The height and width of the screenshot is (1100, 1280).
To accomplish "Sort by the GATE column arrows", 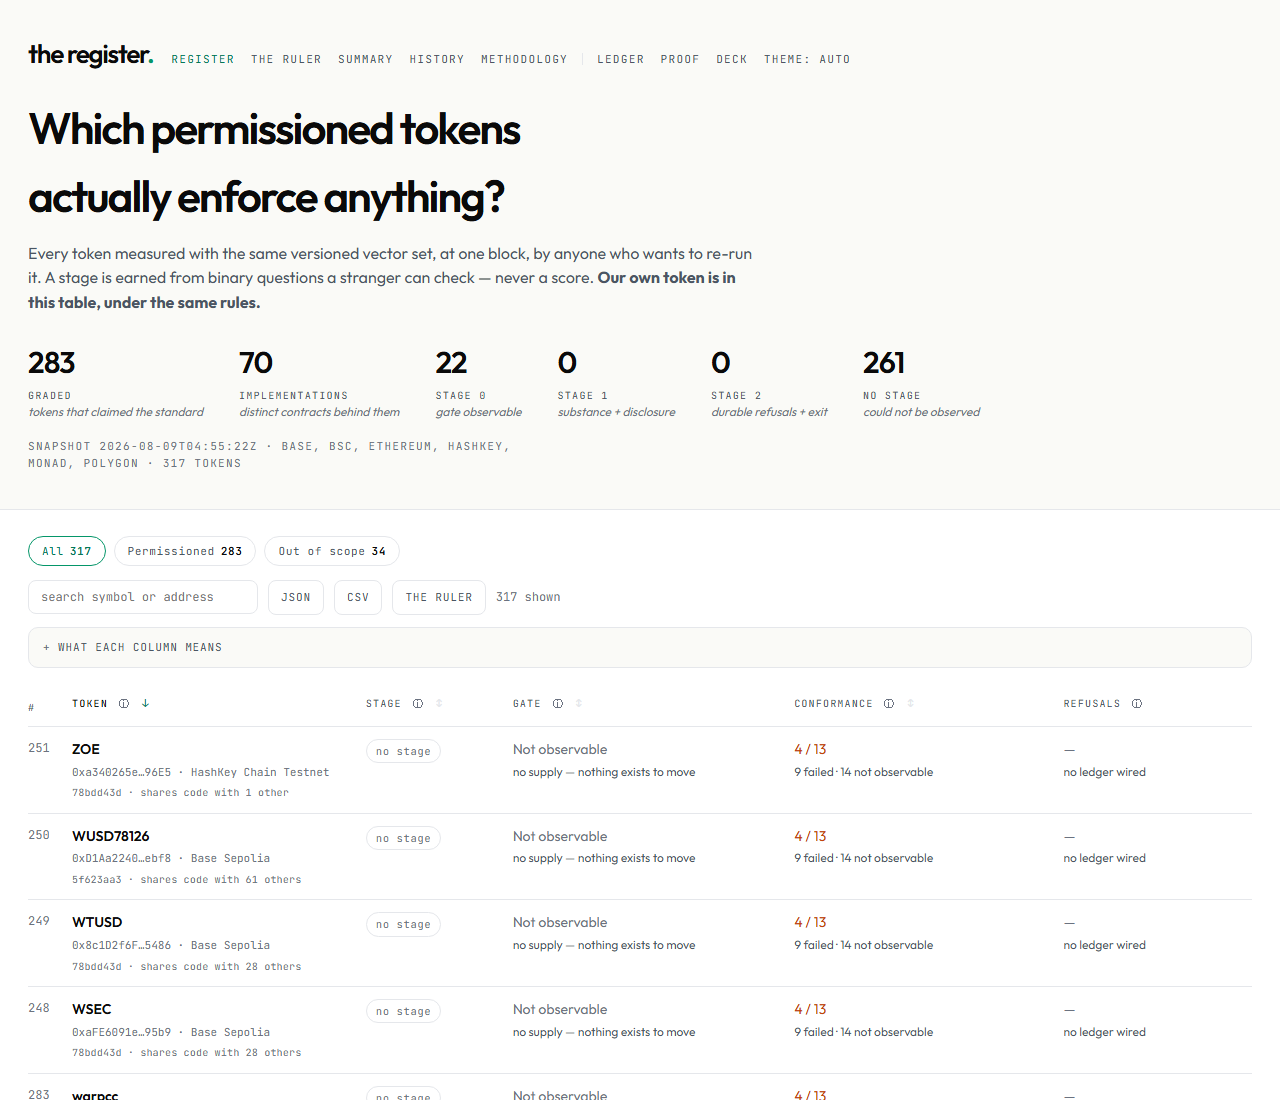I will coord(579,704).
